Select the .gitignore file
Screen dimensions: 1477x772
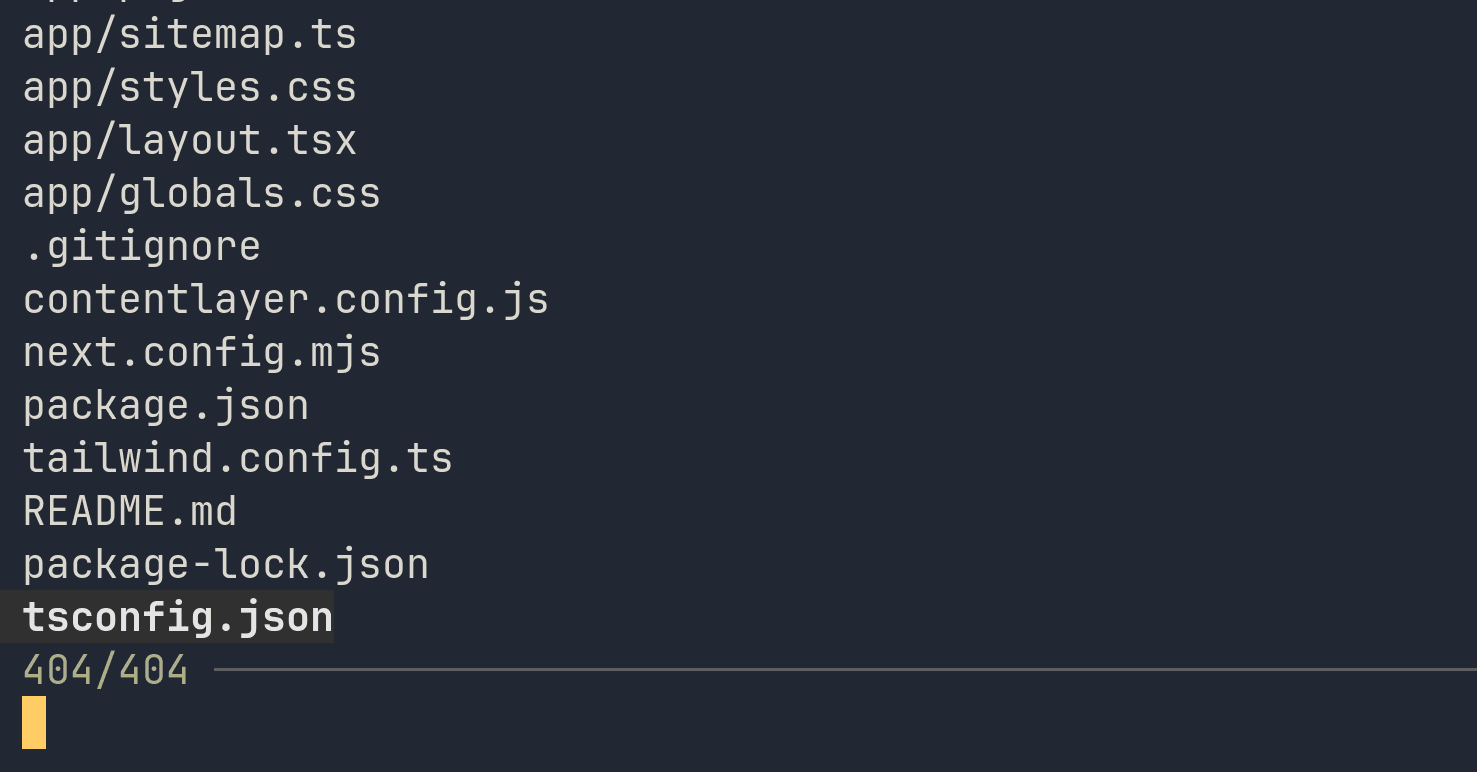141,247
